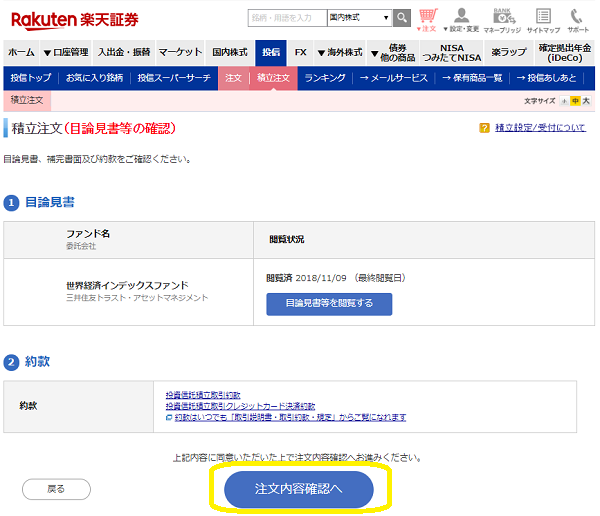The height and width of the screenshot is (516, 600).
Task: Click the 戻る button
Action: [56, 489]
